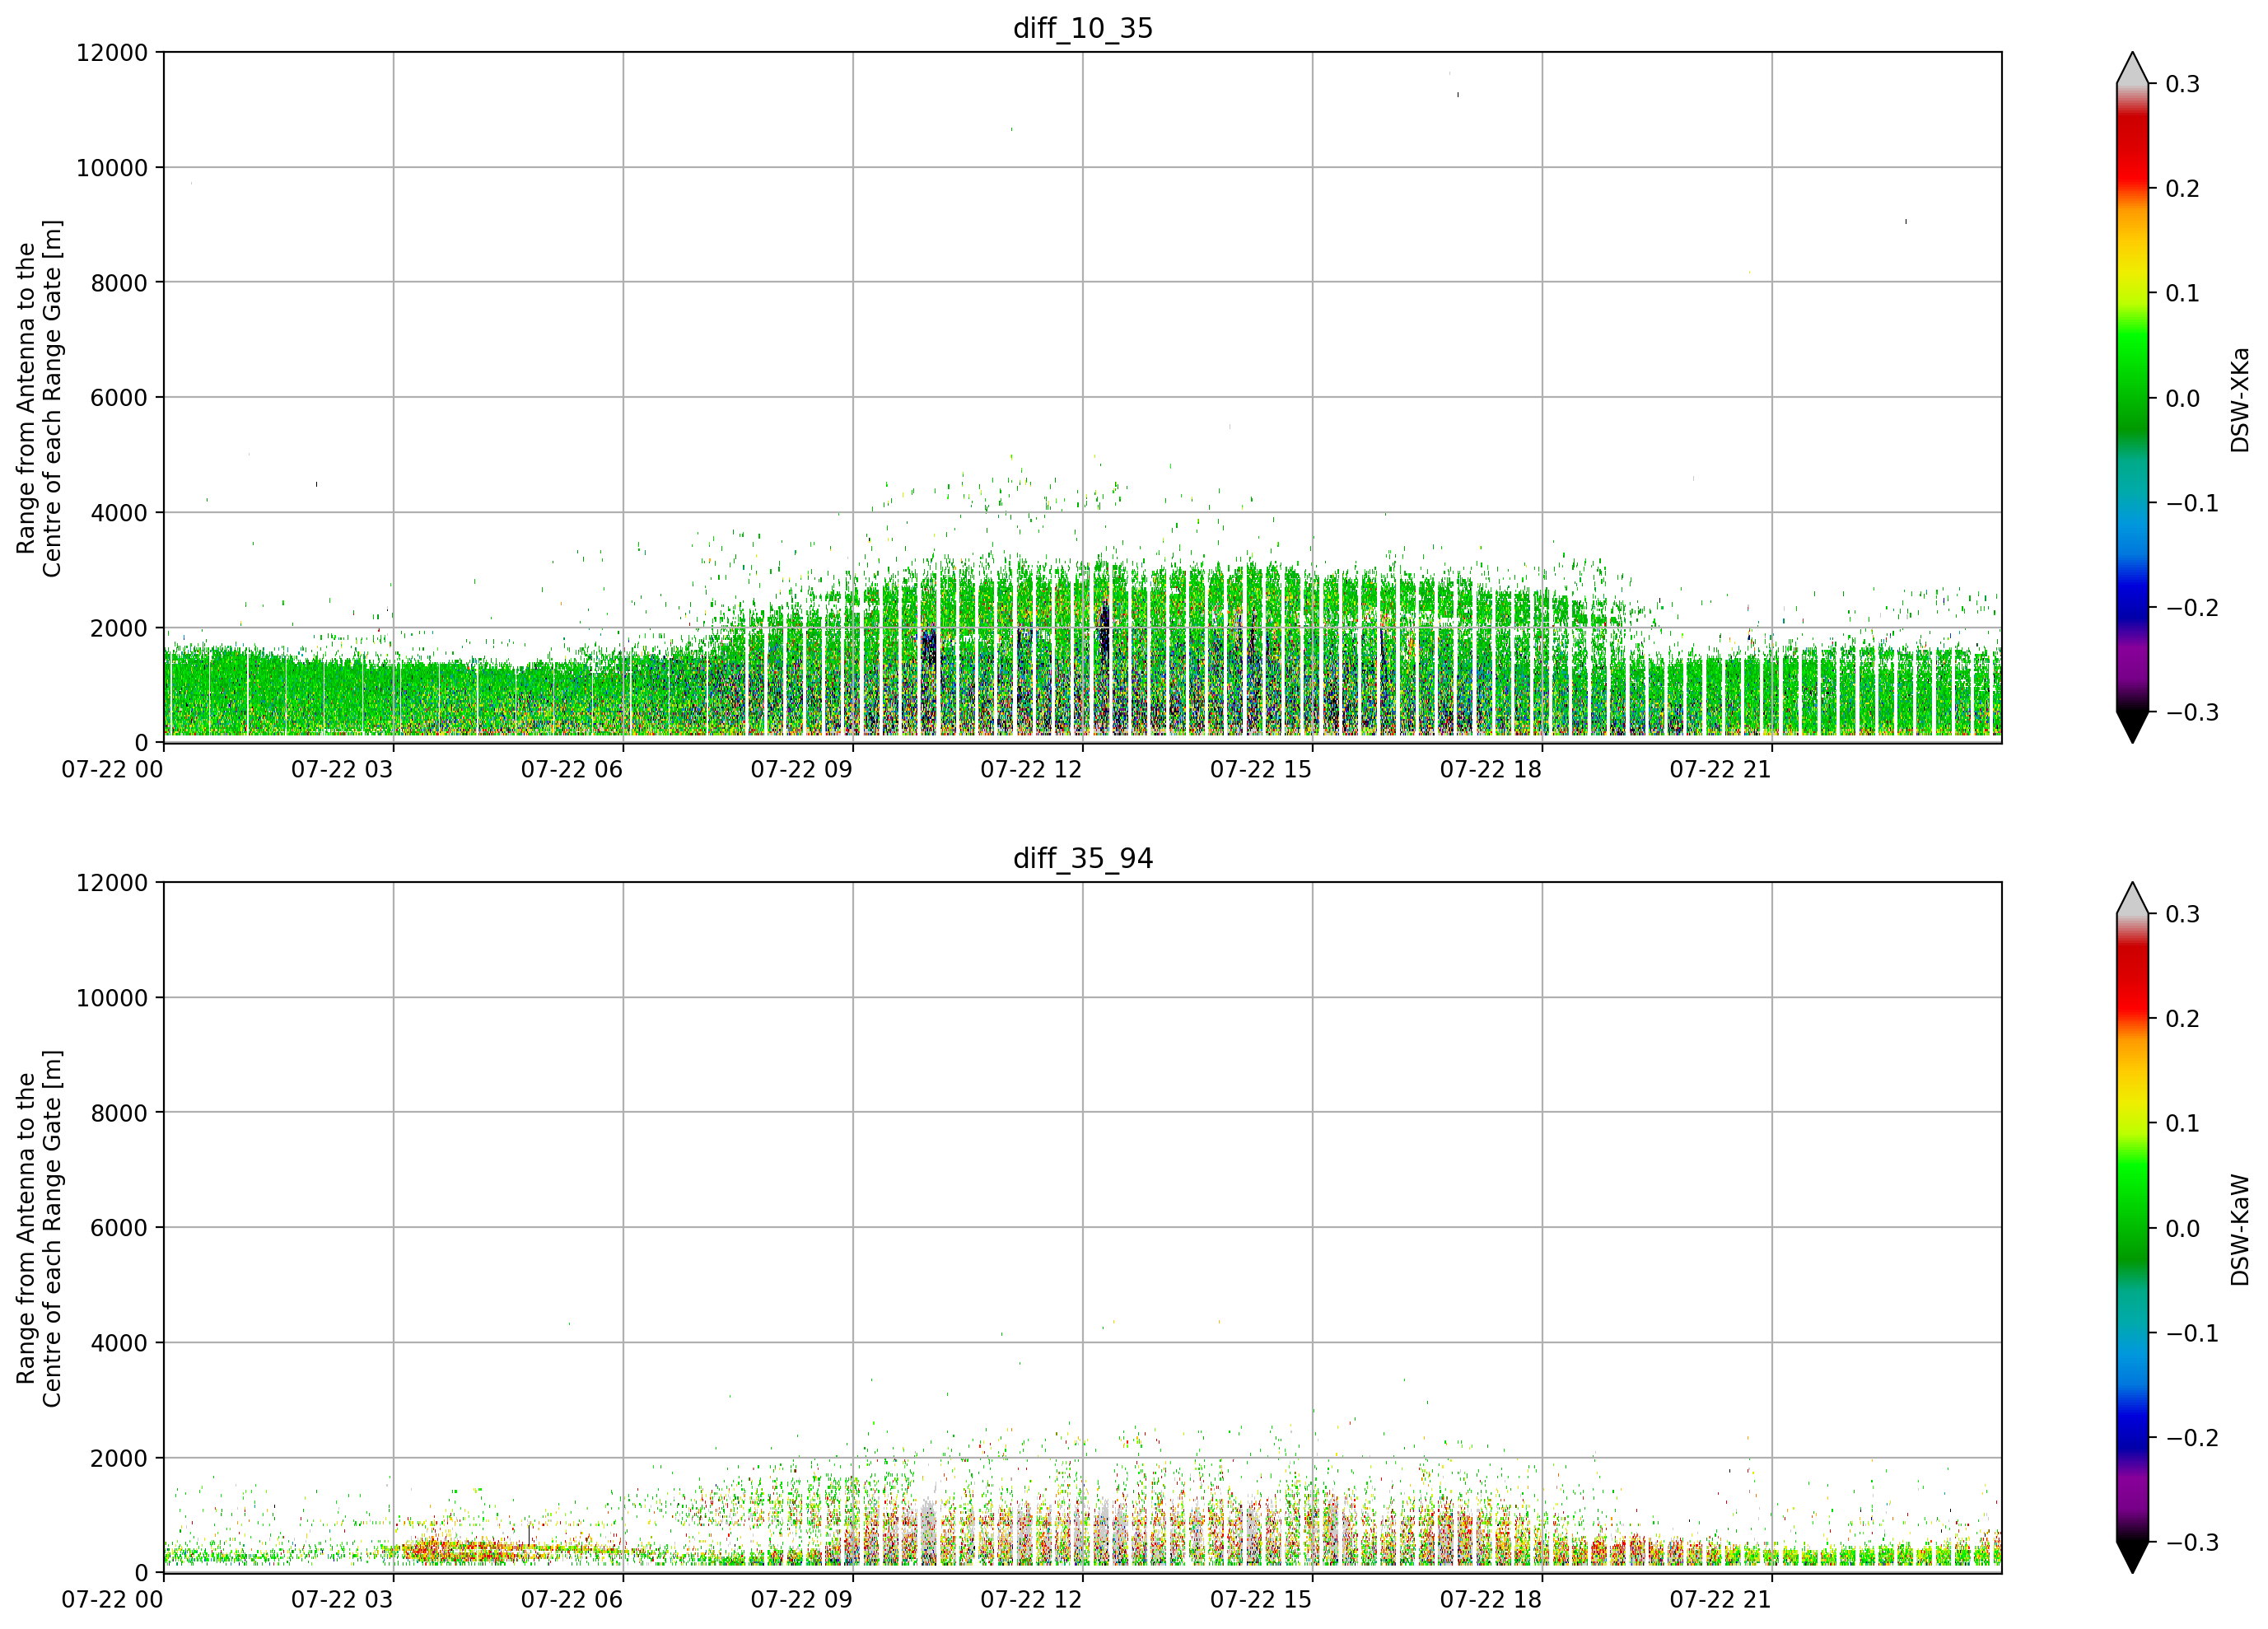Click the 07-22 15 x-tick under diff_10_35
2268x1629 pixels.
click(1261, 769)
